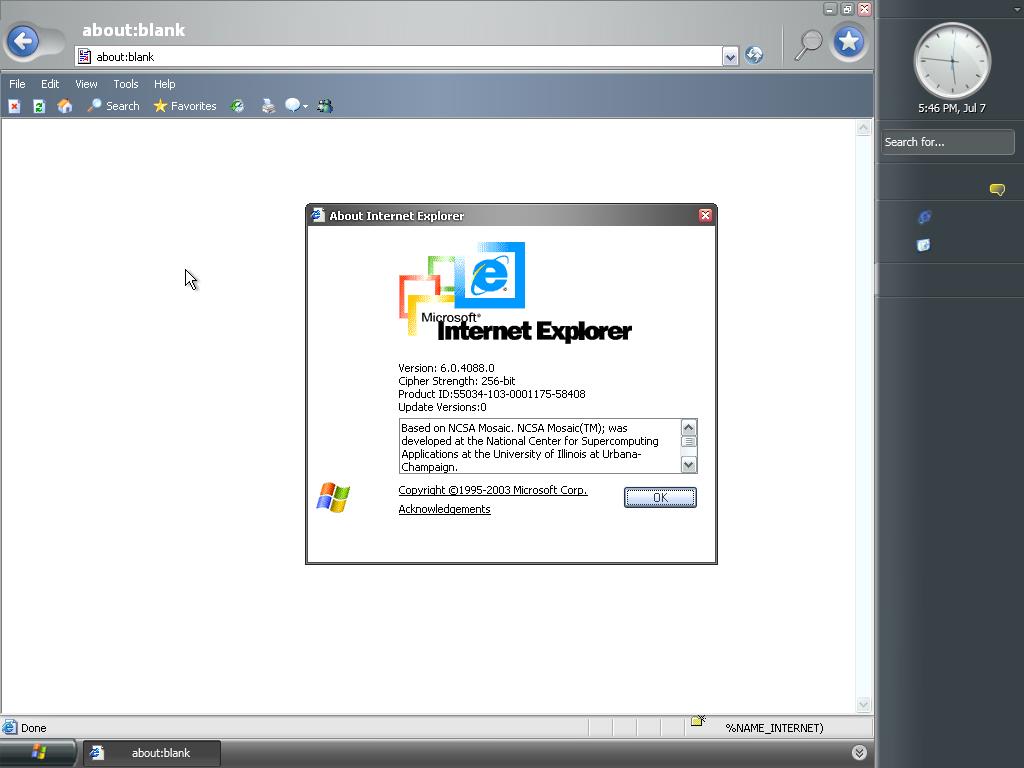The height and width of the screenshot is (768, 1024).
Task: Click the Done status bar text
Action: coord(33,728)
